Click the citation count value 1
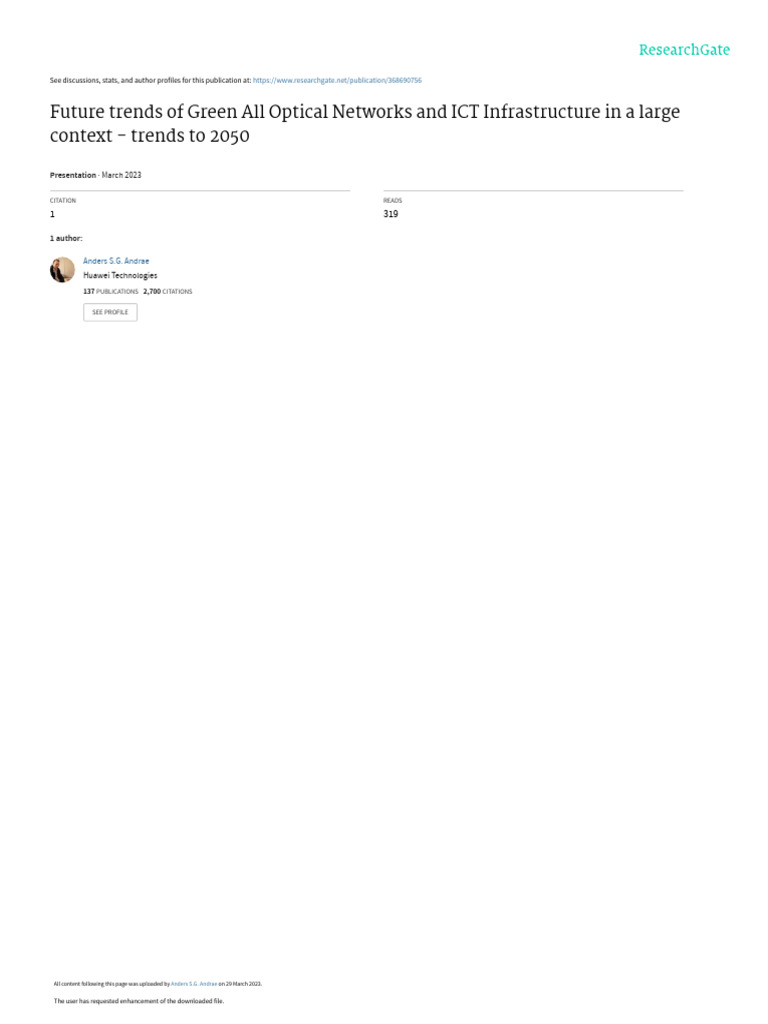Screen dimensions: 768x1024 [52, 214]
